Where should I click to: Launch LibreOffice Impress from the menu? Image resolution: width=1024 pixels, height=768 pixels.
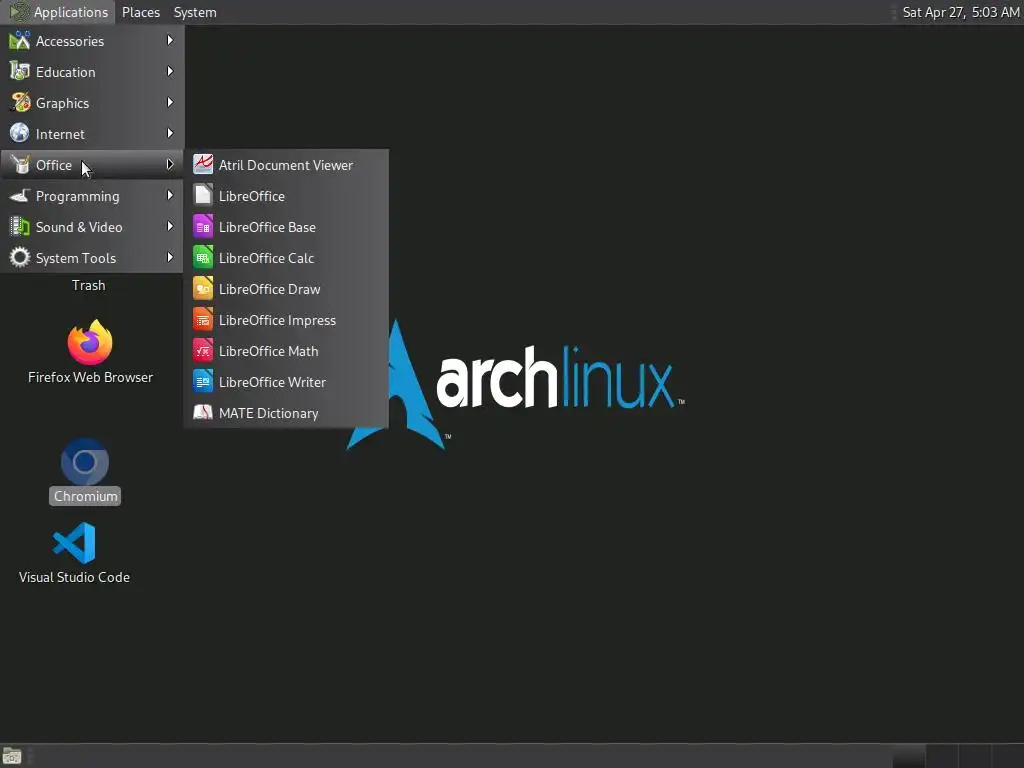(x=287, y=320)
